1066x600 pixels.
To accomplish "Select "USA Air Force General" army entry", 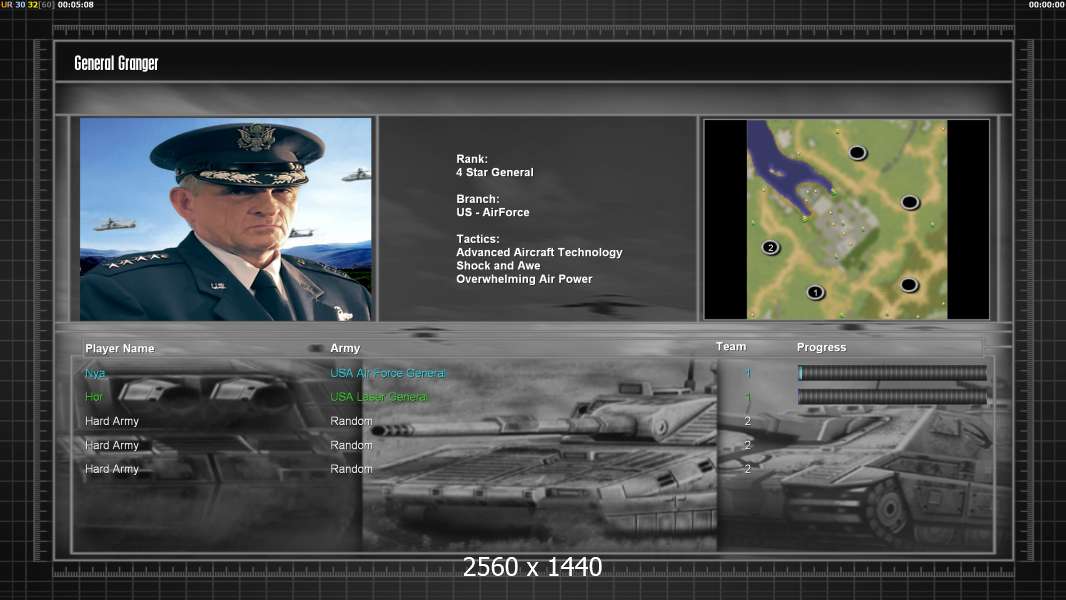I will [388, 373].
